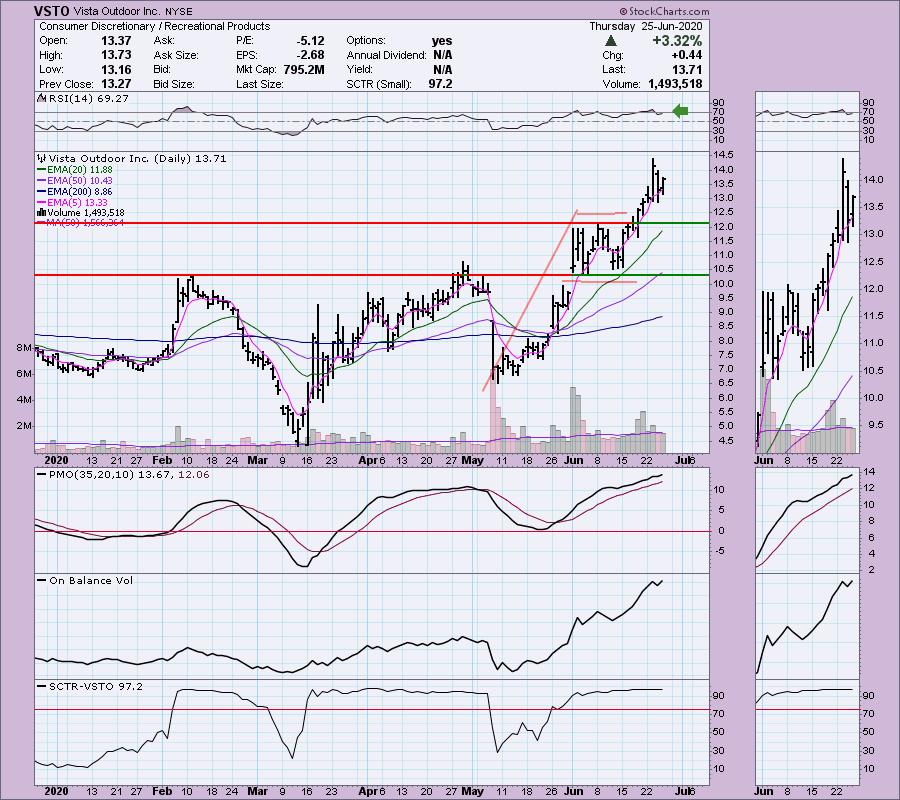Click the Prev Close value 13.27
Screen dimensions: 900x800
pos(116,84)
